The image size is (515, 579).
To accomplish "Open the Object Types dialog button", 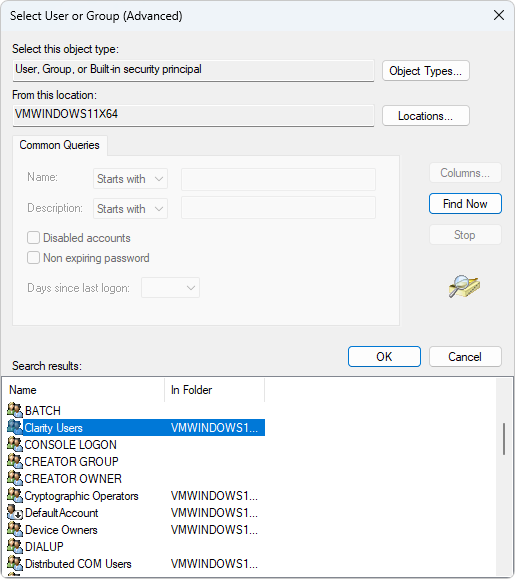I will (426, 71).
